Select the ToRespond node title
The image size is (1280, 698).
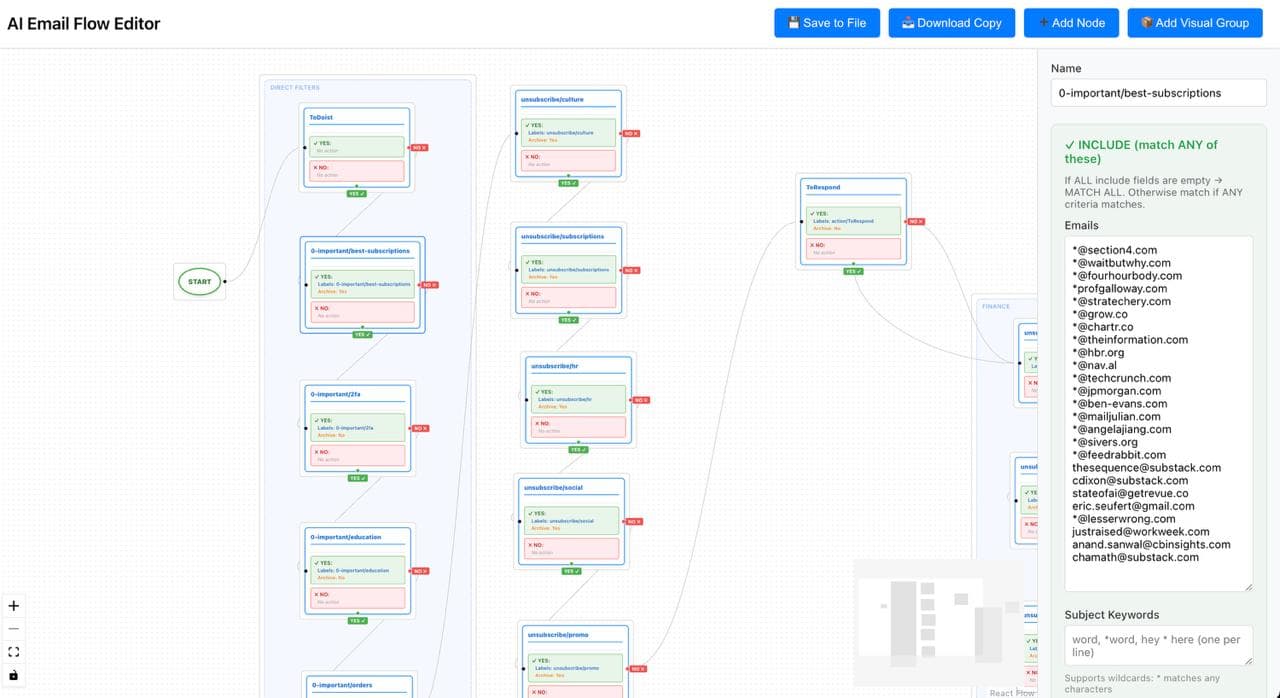pyautogui.click(x=823, y=188)
